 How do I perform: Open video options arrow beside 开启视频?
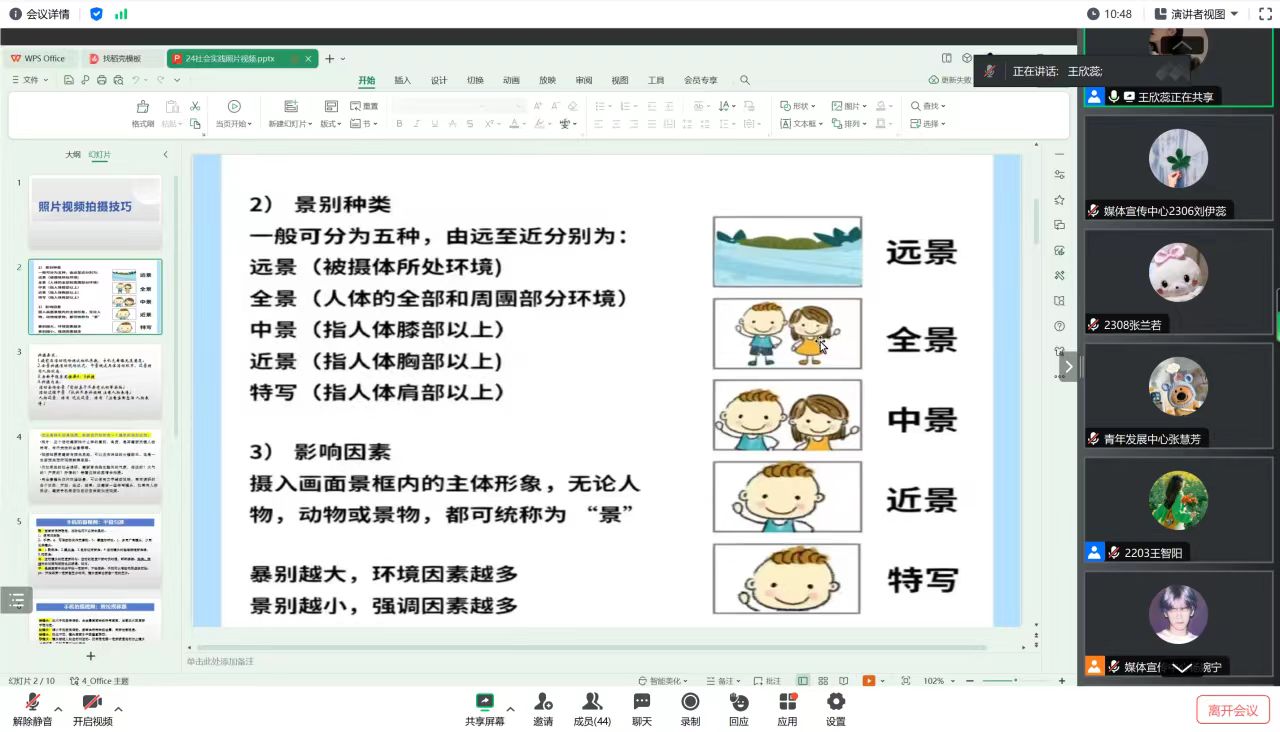click(118, 709)
